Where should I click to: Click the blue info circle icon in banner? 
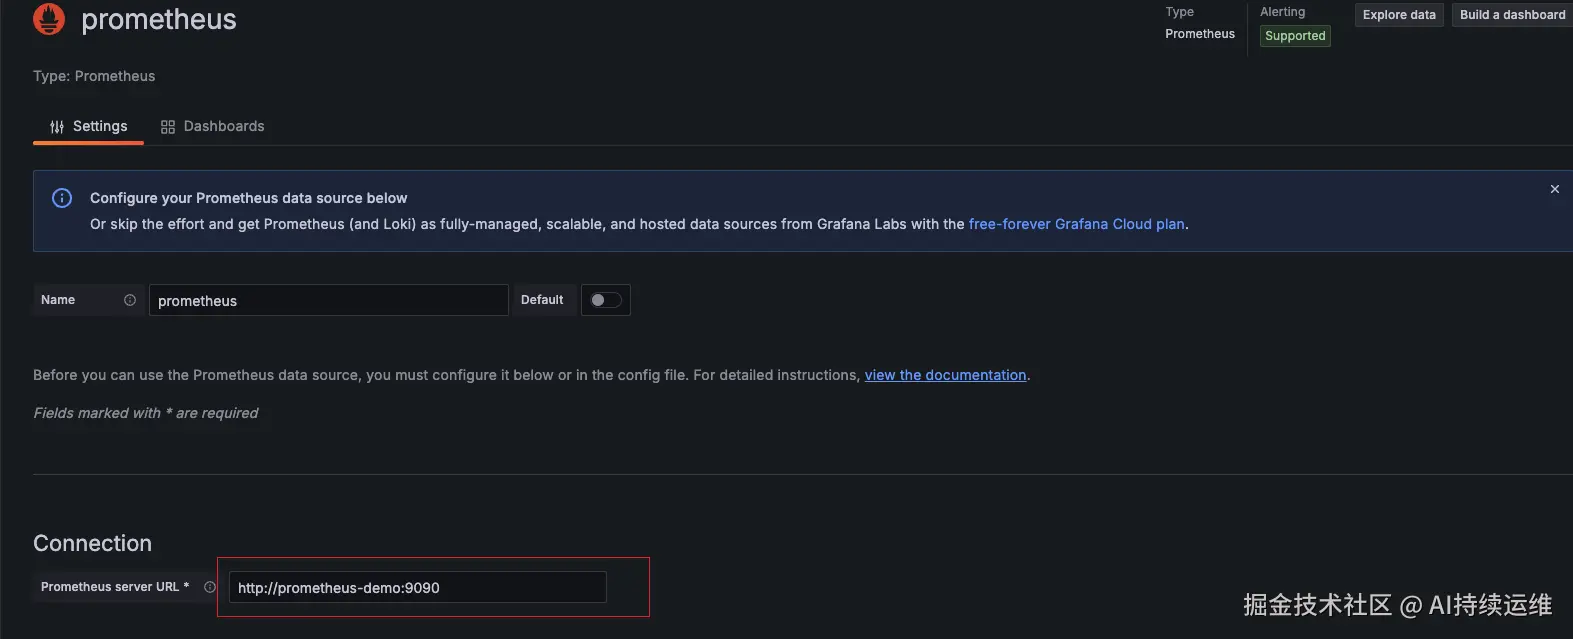(62, 198)
